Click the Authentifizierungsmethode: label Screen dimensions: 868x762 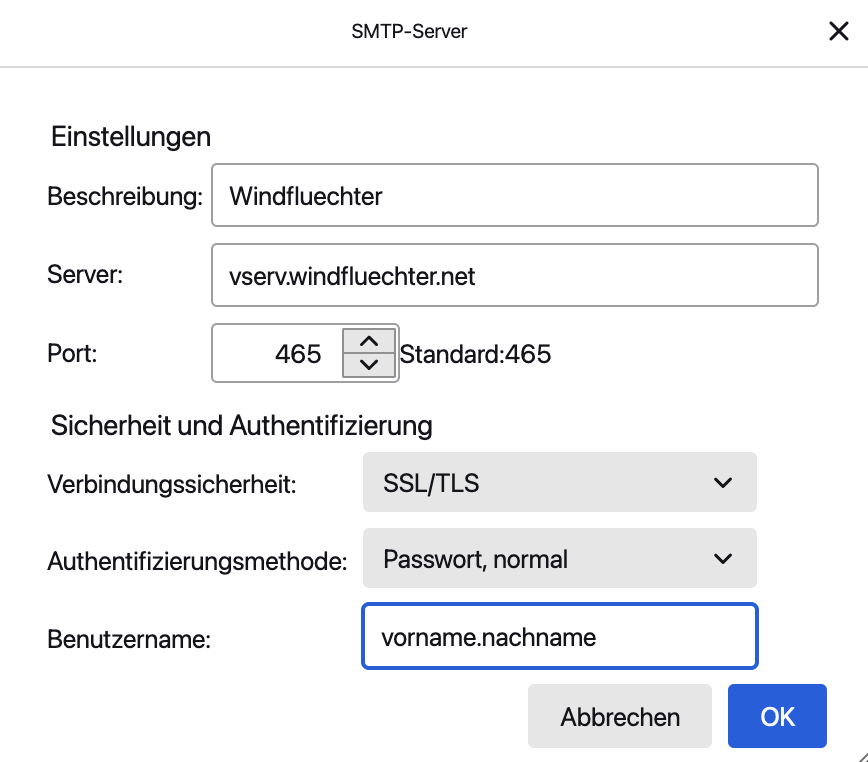pyautogui.click(x=197, y=561)
